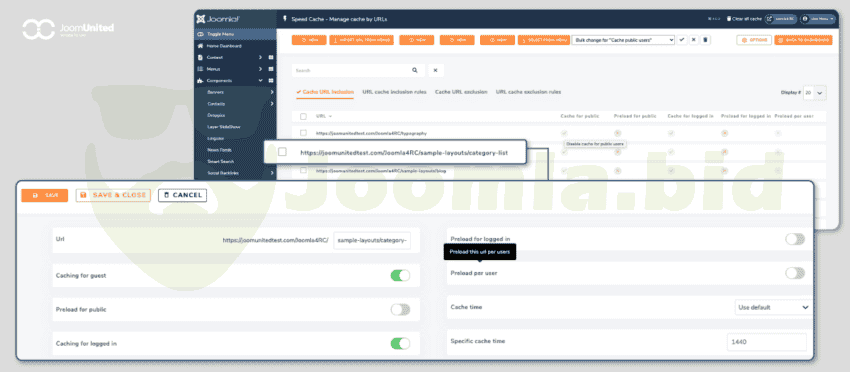The image size is (850, 372).
Task: Switch to the Cache URL exclusion tab
Action: (461, 92)
